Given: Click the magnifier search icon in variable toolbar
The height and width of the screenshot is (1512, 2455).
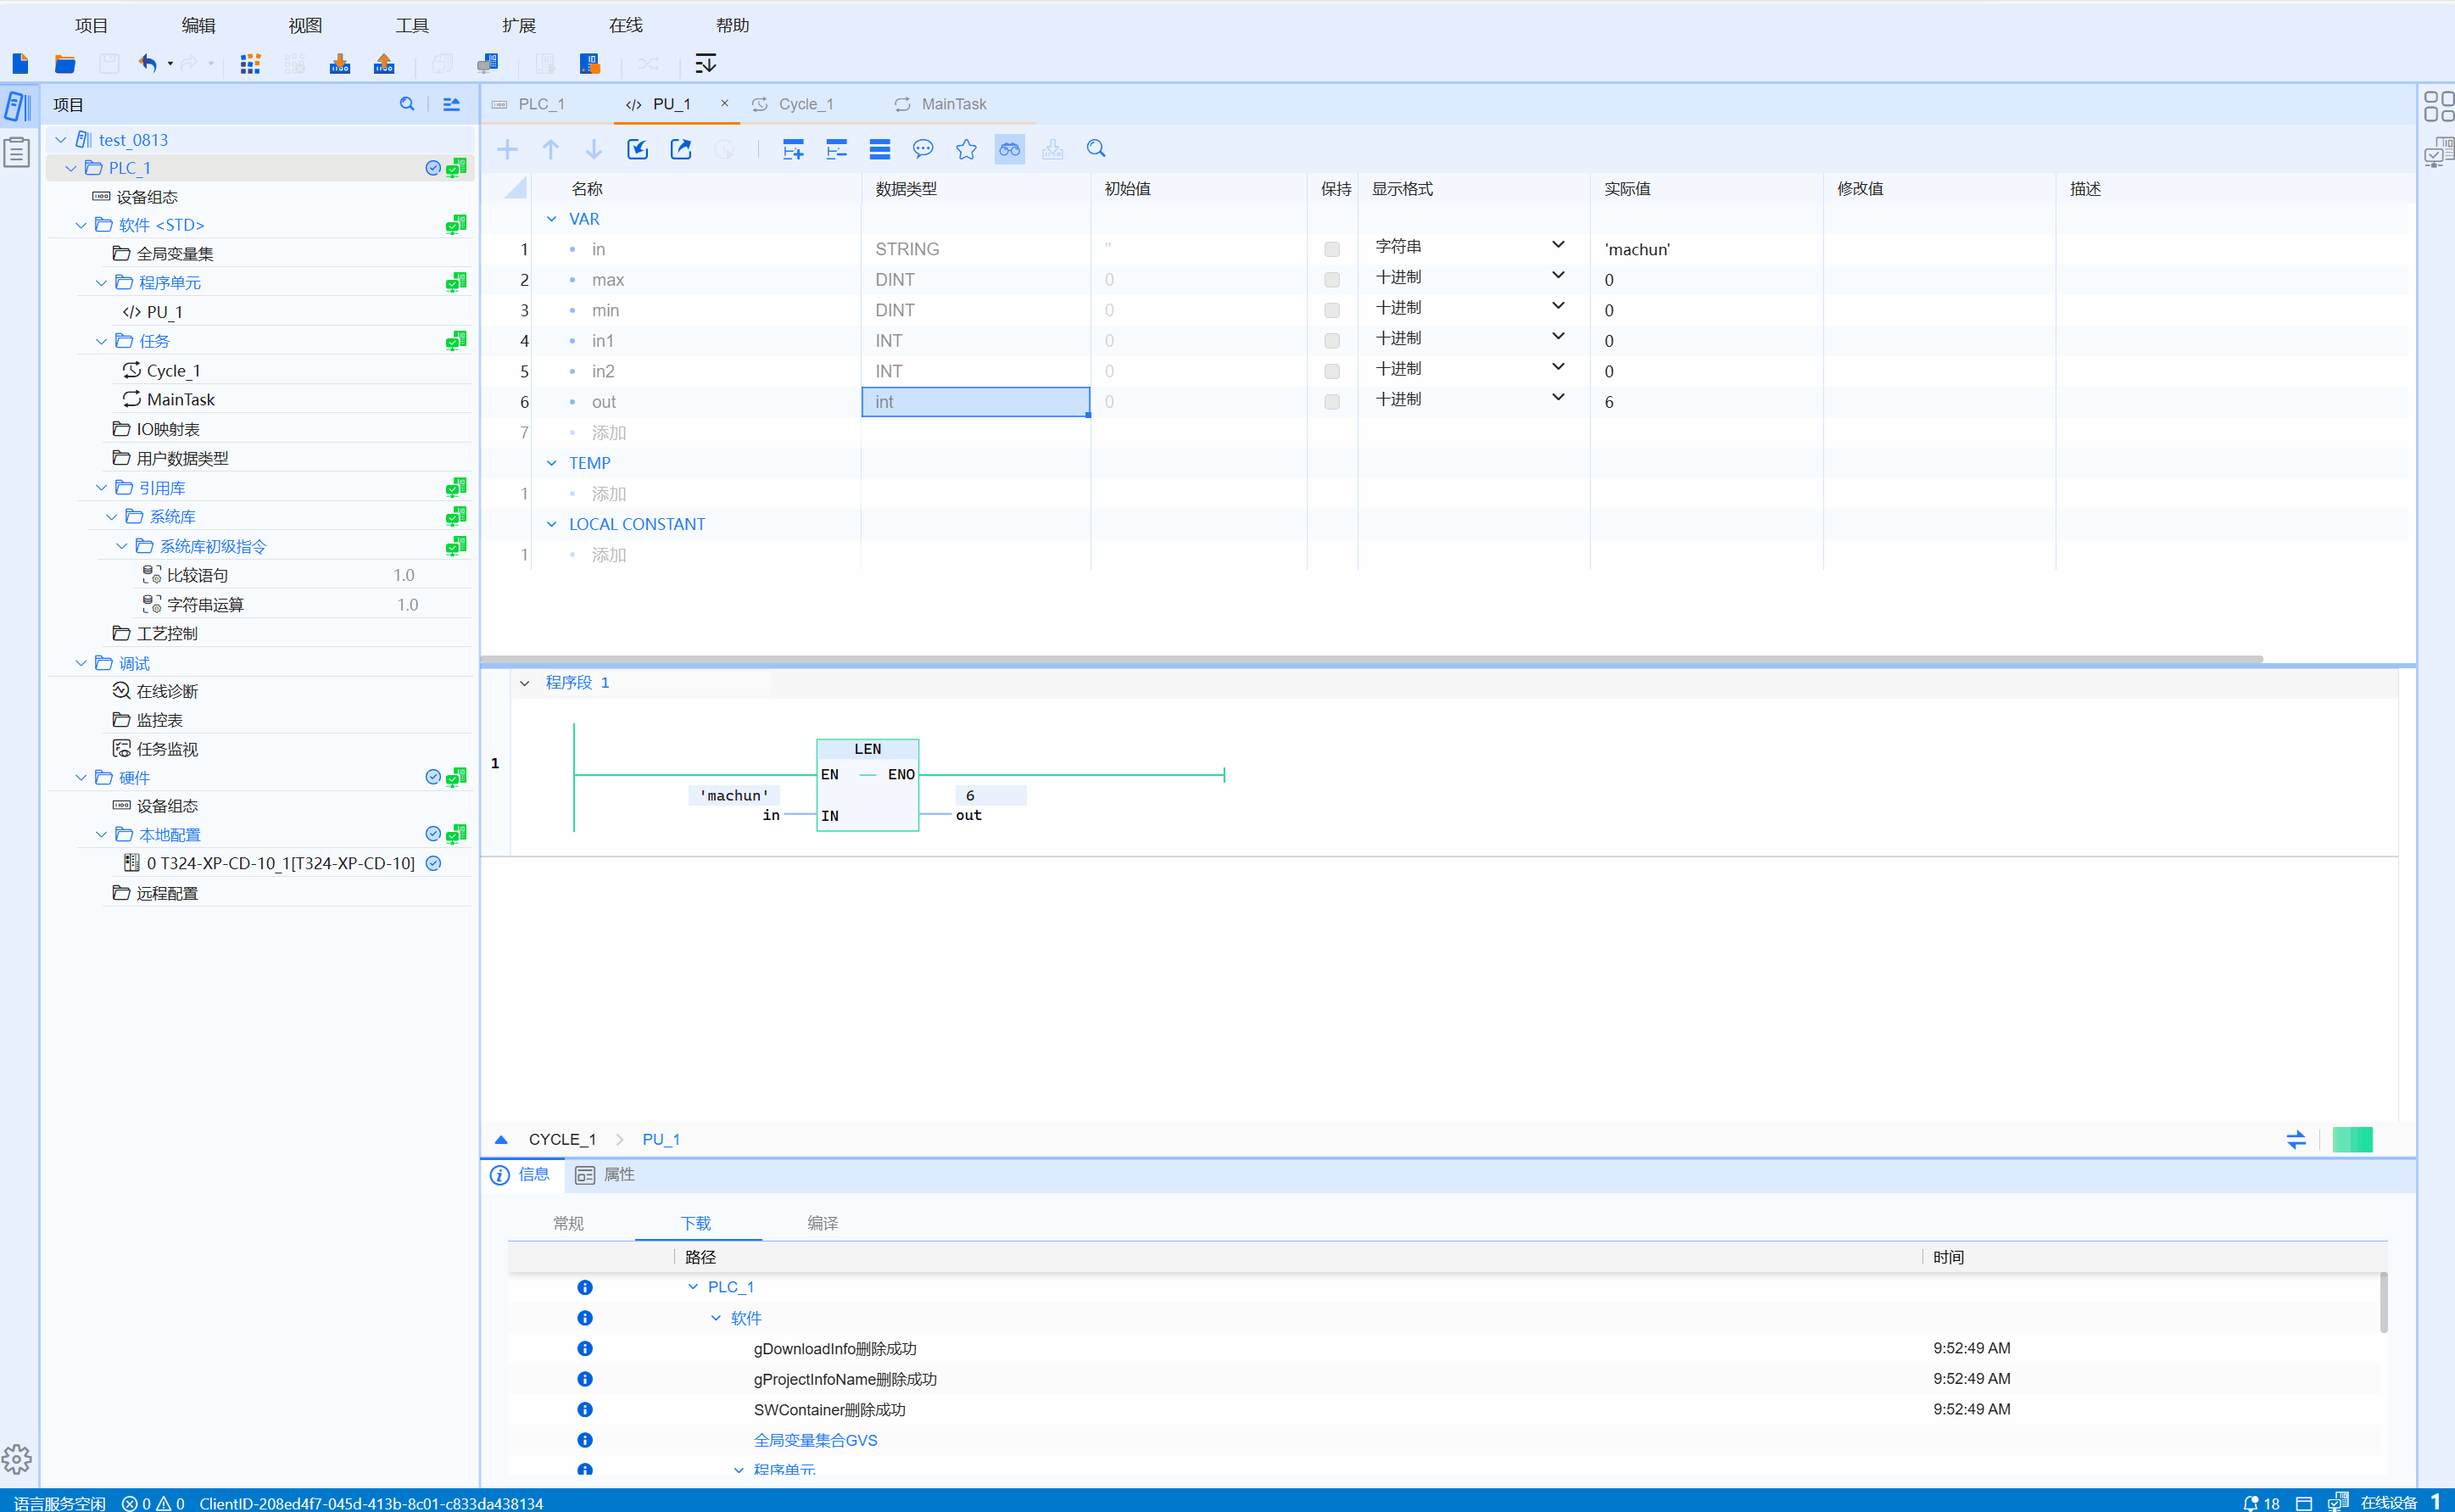Looking at the screenshot, I should pyautogui.click(x=1096, y=150).
